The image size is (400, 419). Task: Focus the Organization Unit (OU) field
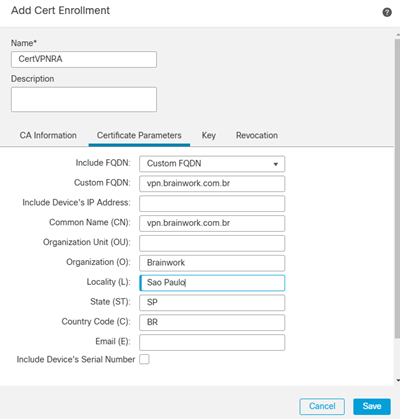(212, 243)
